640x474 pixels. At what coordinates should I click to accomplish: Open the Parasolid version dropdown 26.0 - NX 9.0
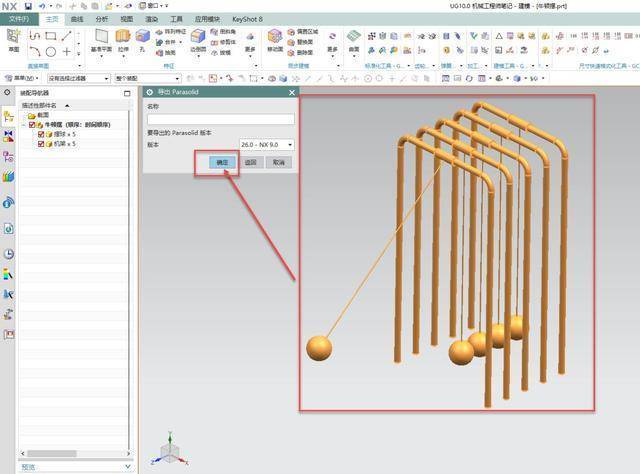coord(267,145)
